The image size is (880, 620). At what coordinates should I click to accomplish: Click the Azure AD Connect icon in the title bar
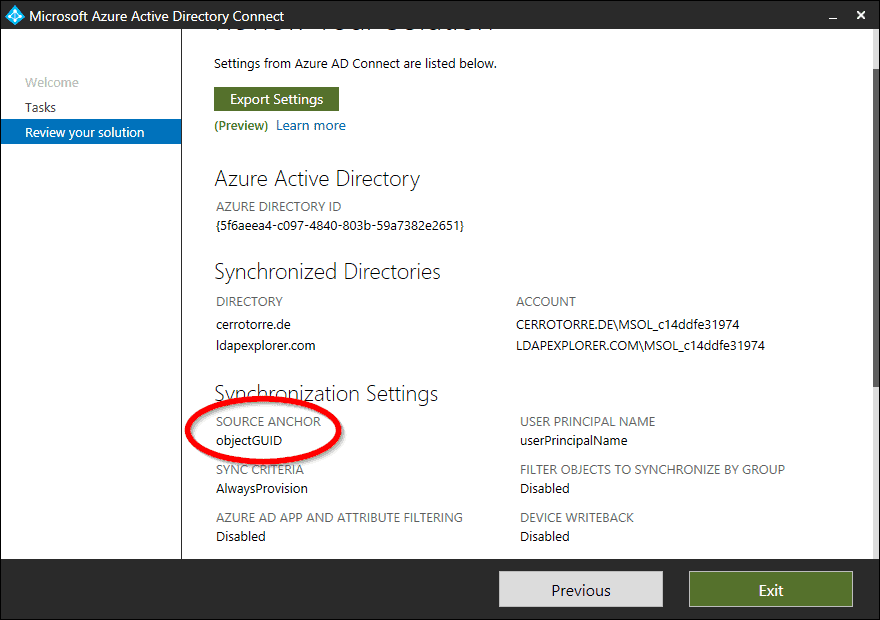(14, 15)
